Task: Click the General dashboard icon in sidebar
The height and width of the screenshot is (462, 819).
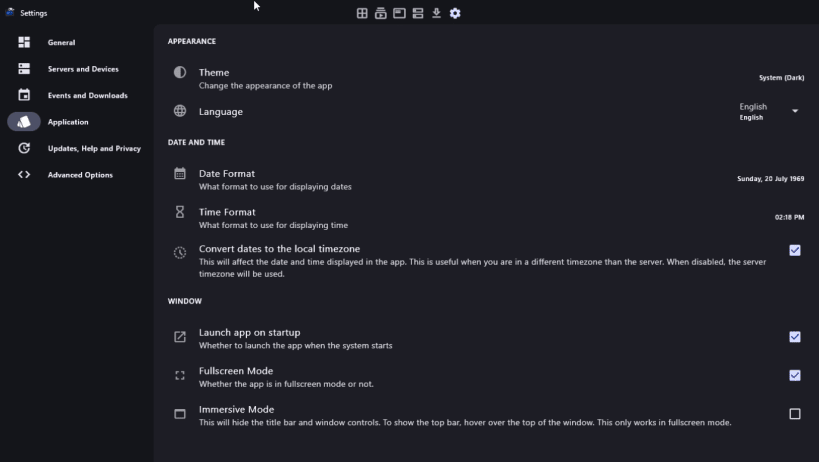Action: [x=24, y=42]
